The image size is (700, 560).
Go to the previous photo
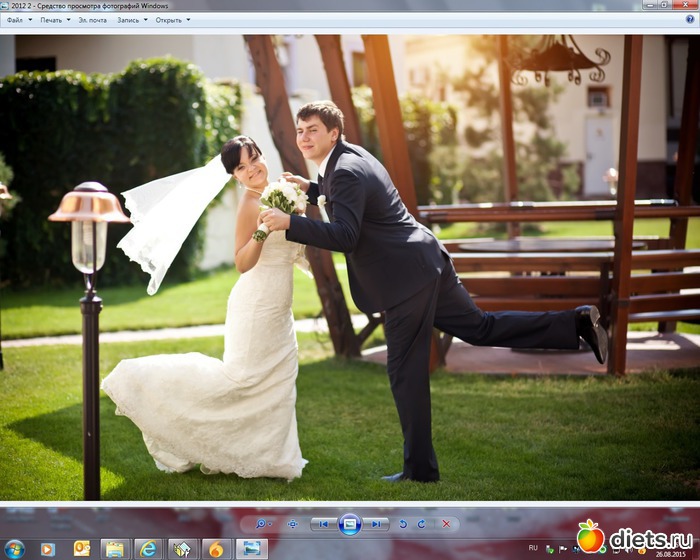(x=323, y=523)
